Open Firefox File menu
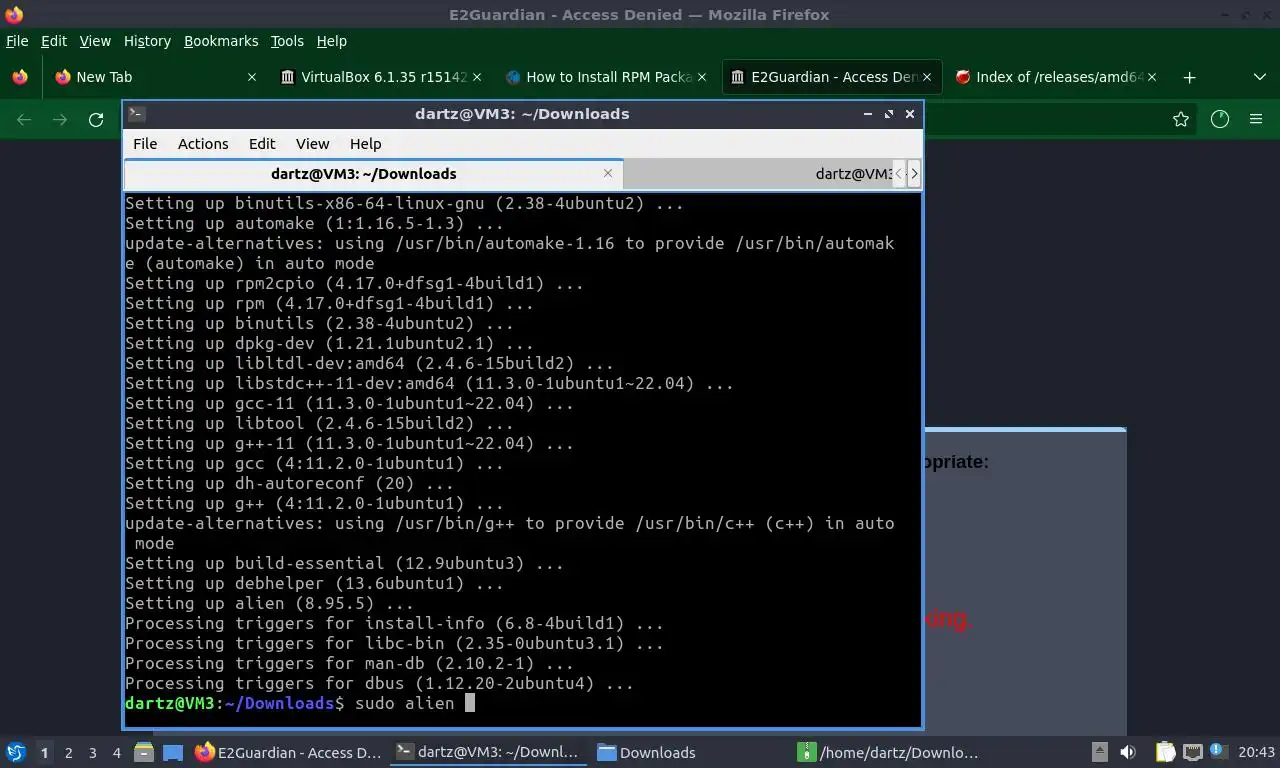 pos(17,41)
